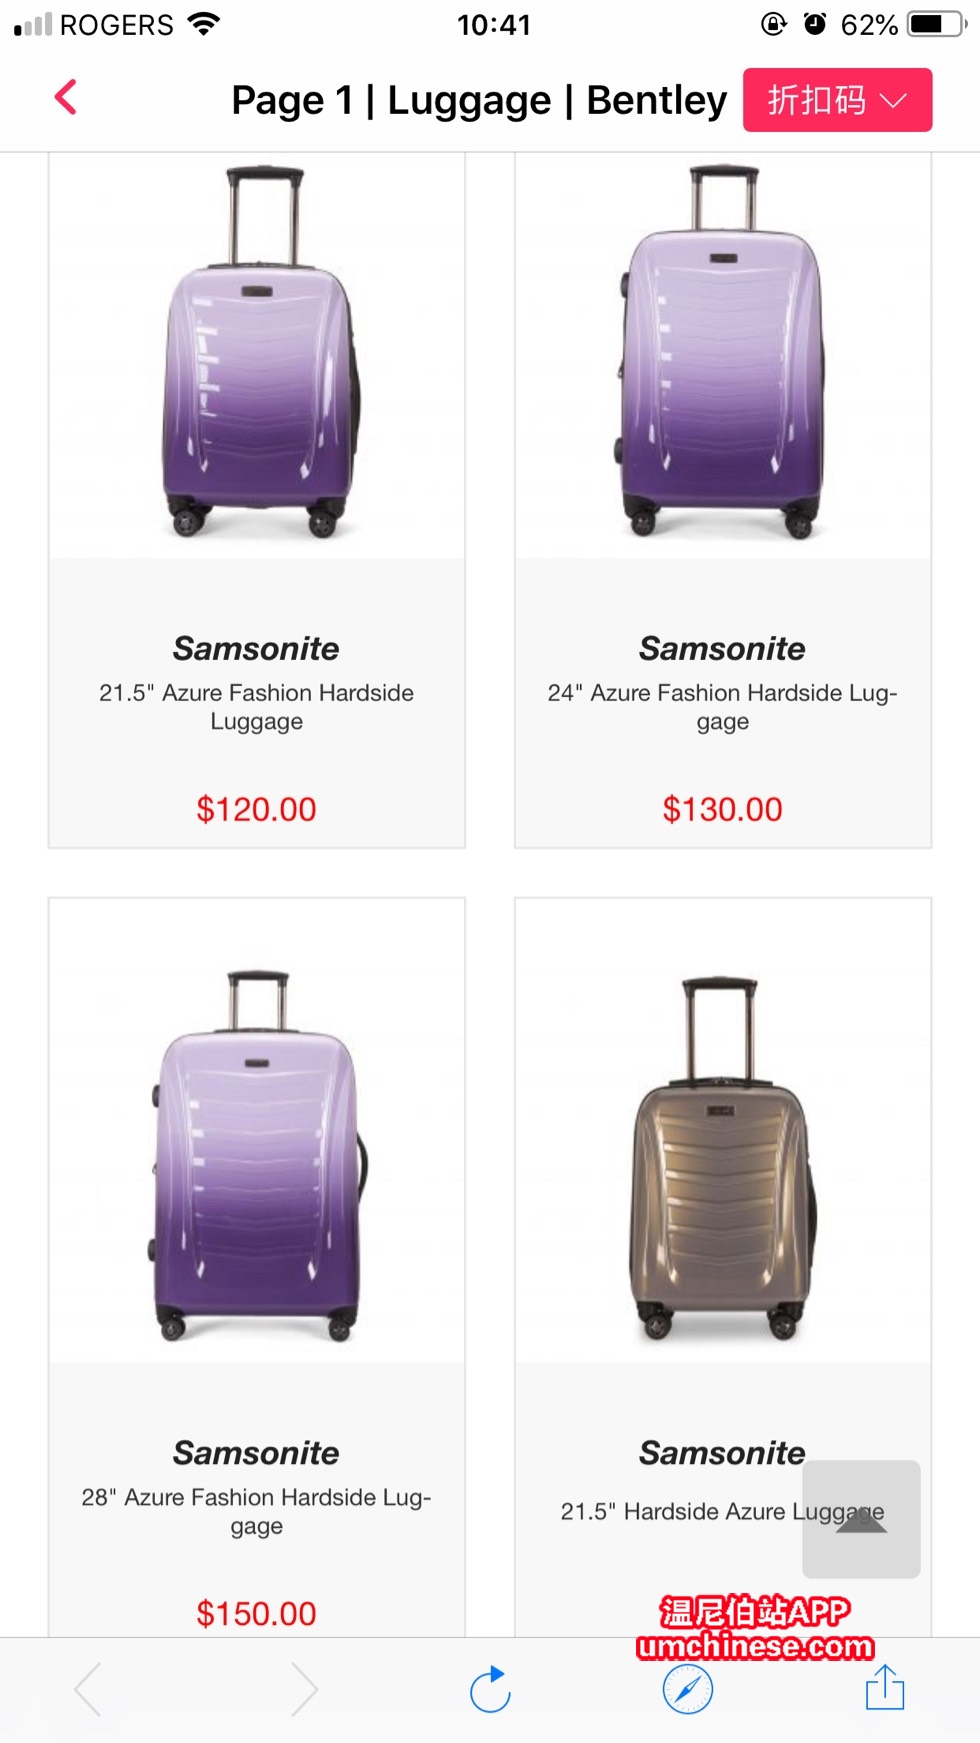Open page in Safari compass icon
The image size is (980, 1743).
click(688, 1690)
